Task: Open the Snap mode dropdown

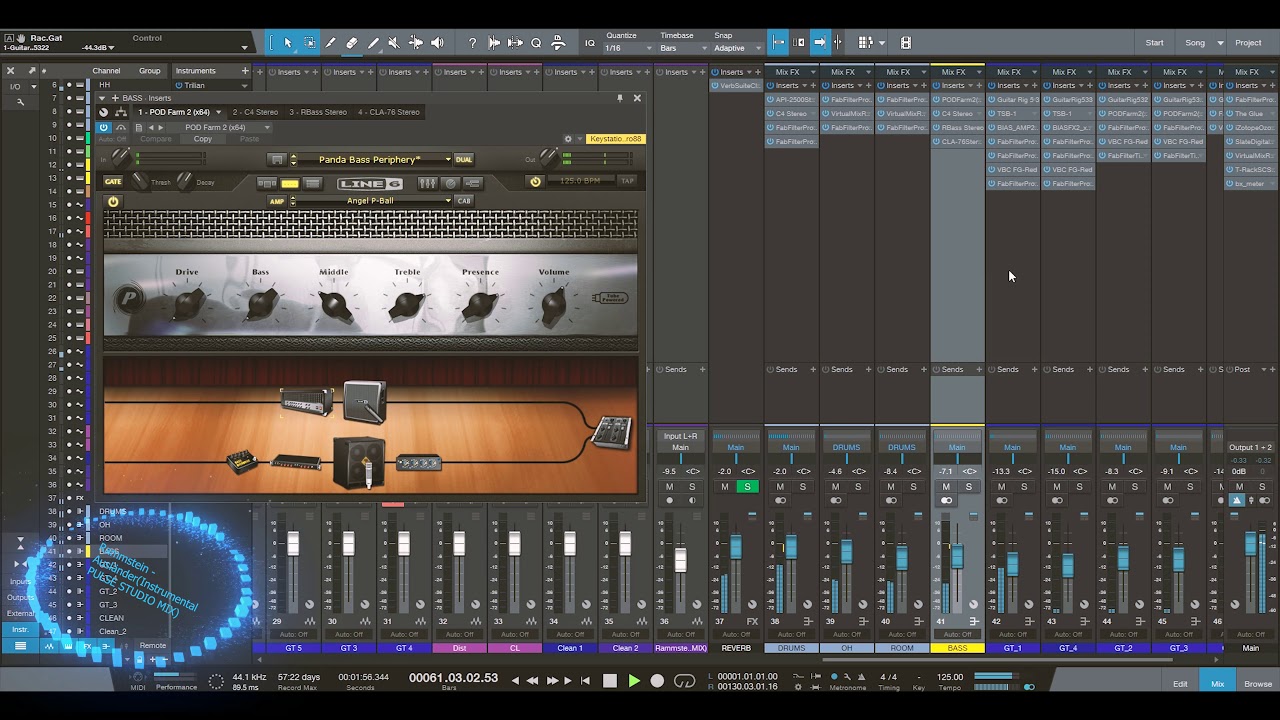Action: click(x=737, y=48)
